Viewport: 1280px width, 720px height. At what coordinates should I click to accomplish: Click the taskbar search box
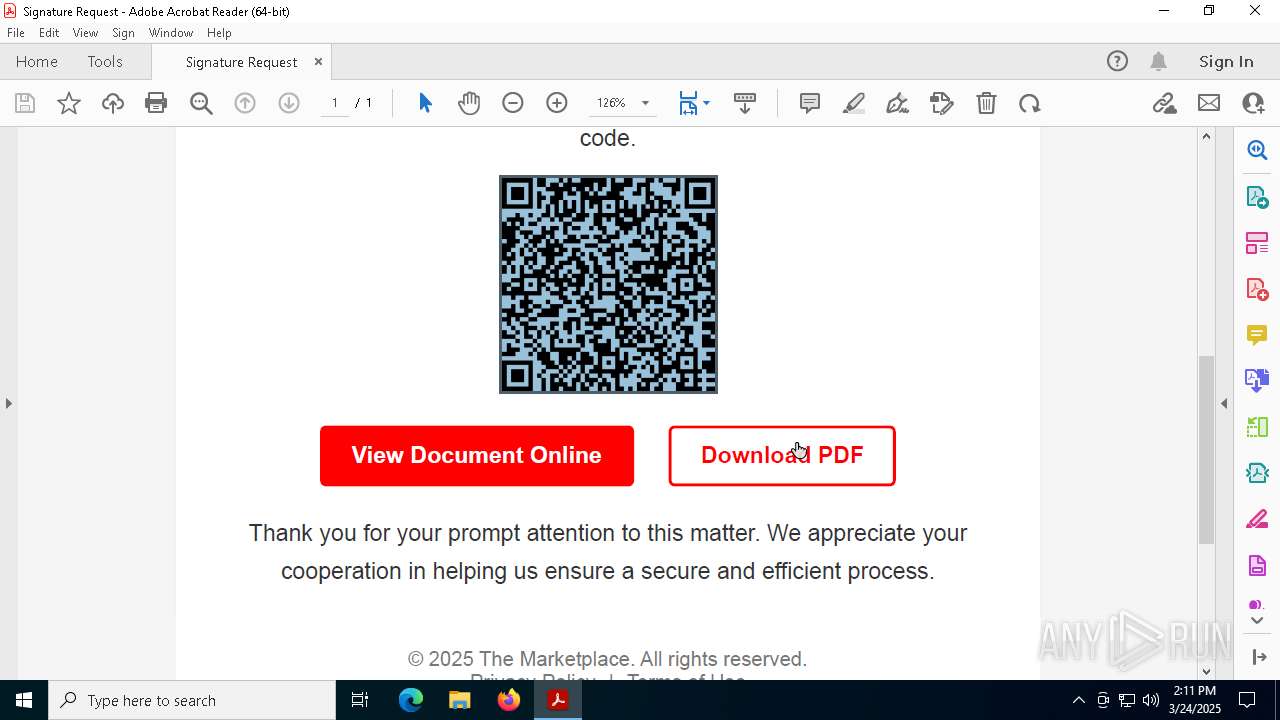point(192,700)
